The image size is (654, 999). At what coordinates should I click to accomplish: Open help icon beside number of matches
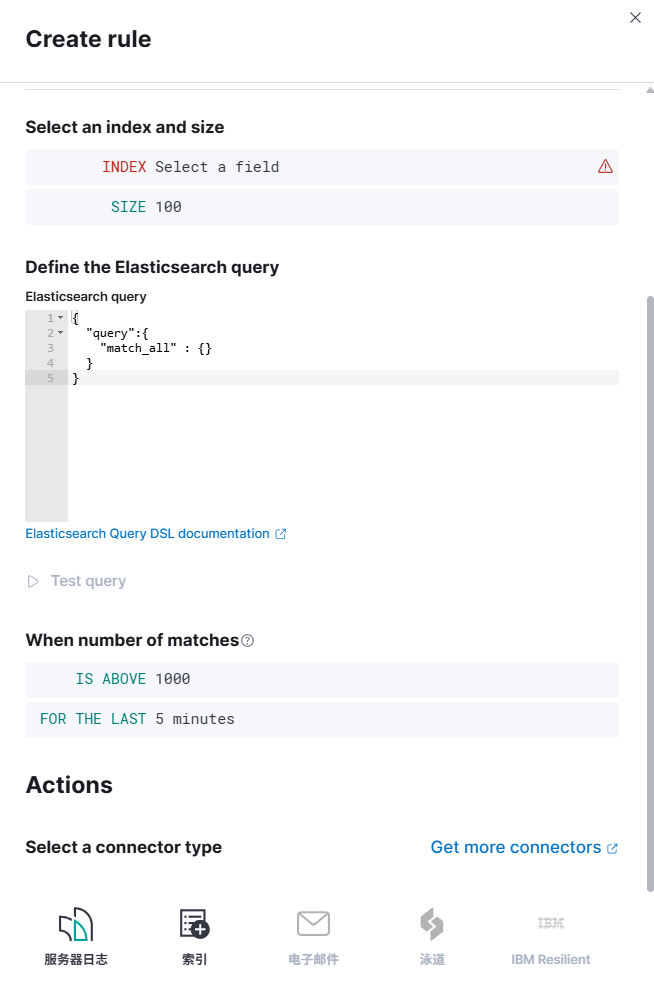click(248, 641)
